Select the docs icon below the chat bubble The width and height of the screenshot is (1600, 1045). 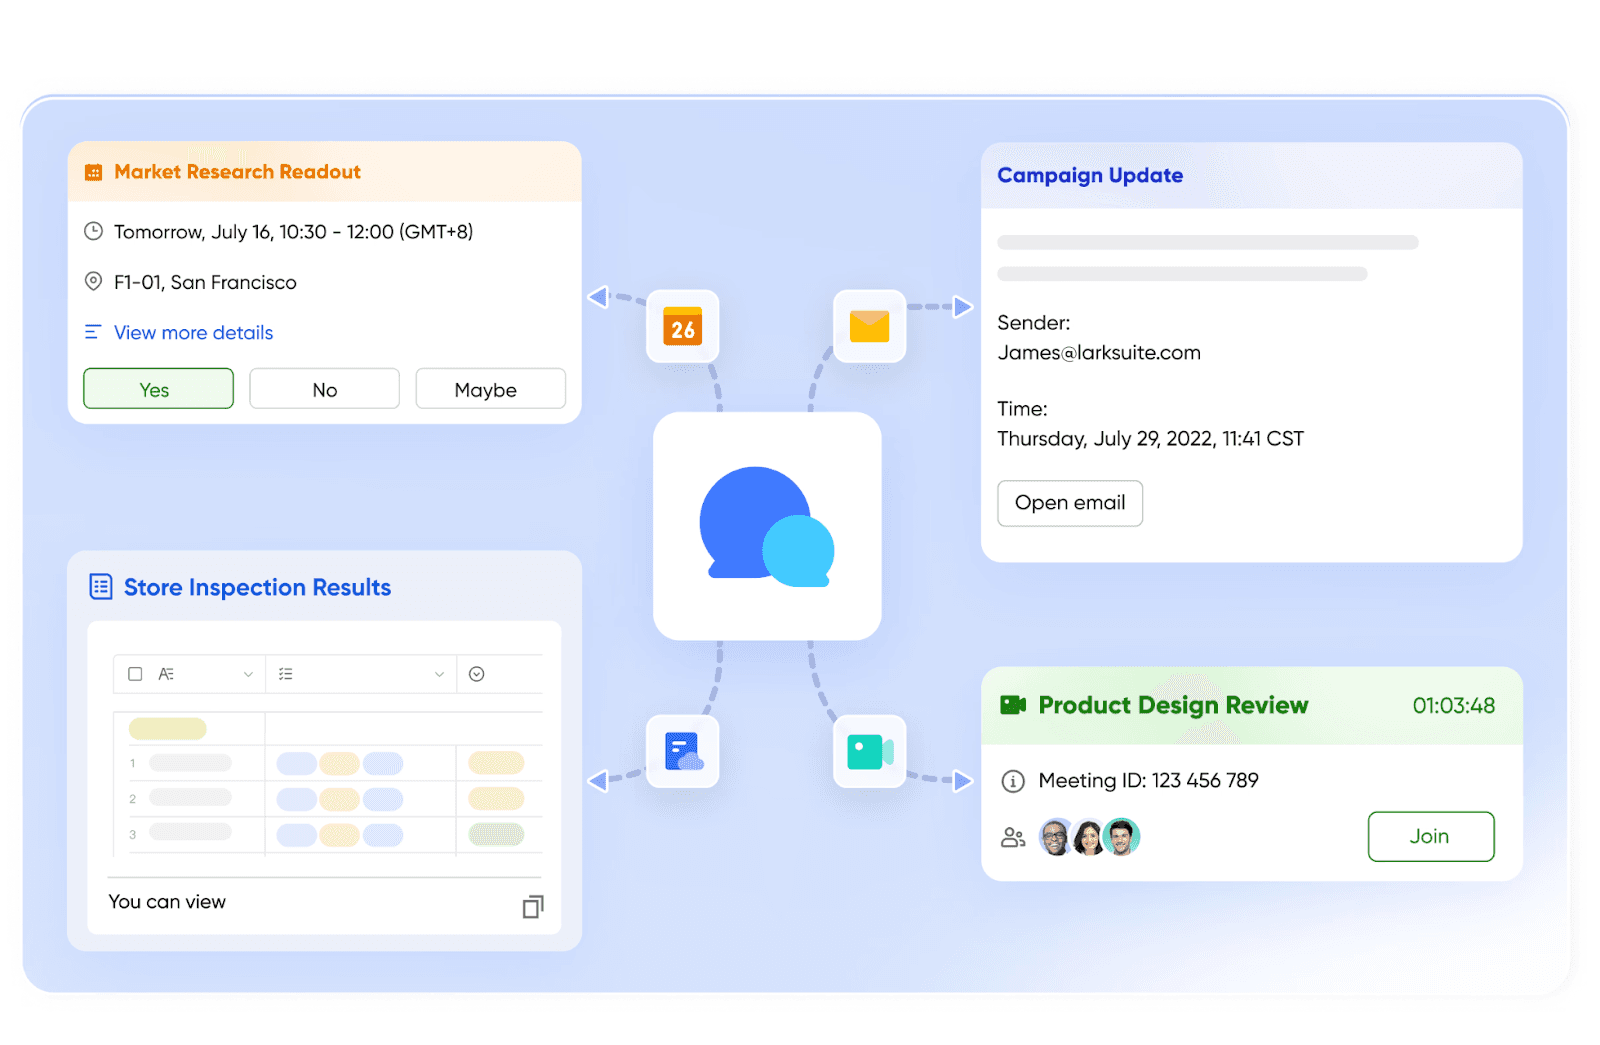click(x=681, y=752)
